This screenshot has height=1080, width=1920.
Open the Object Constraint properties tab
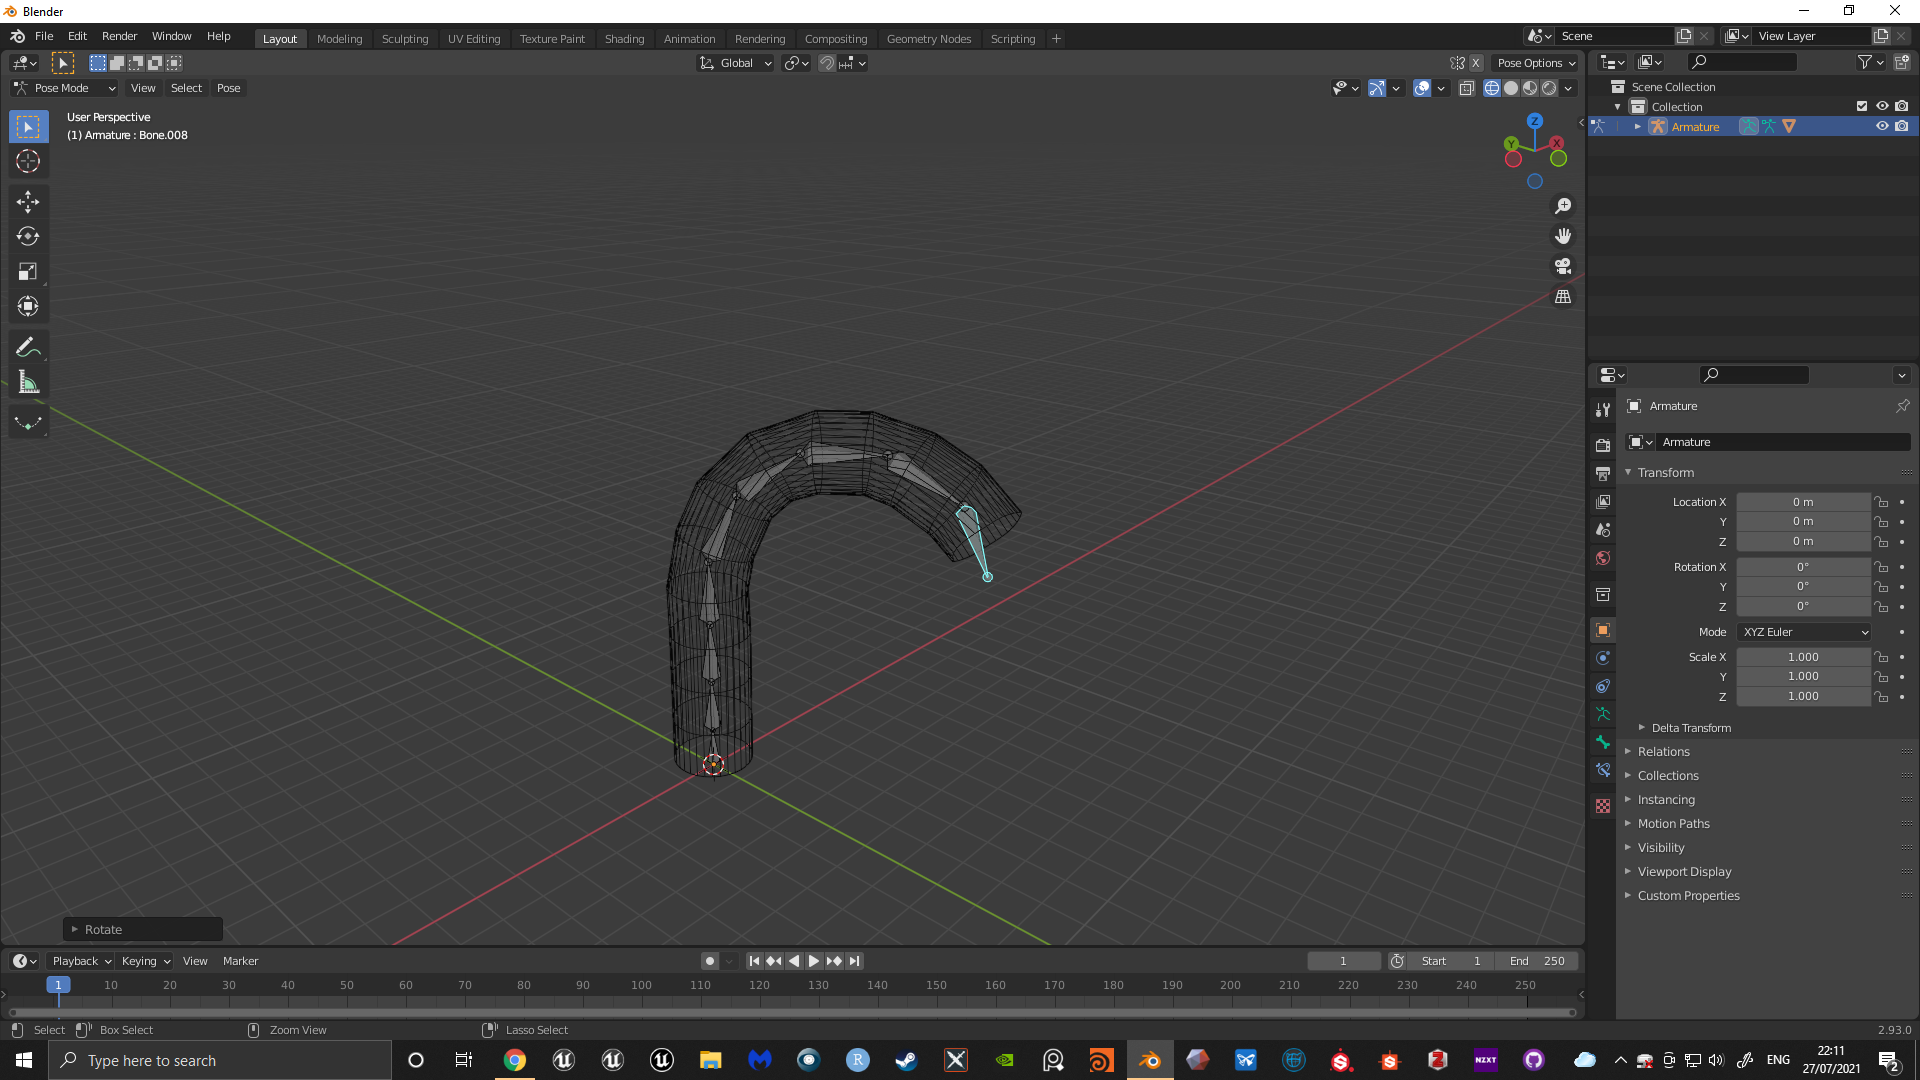(1603, 686)
